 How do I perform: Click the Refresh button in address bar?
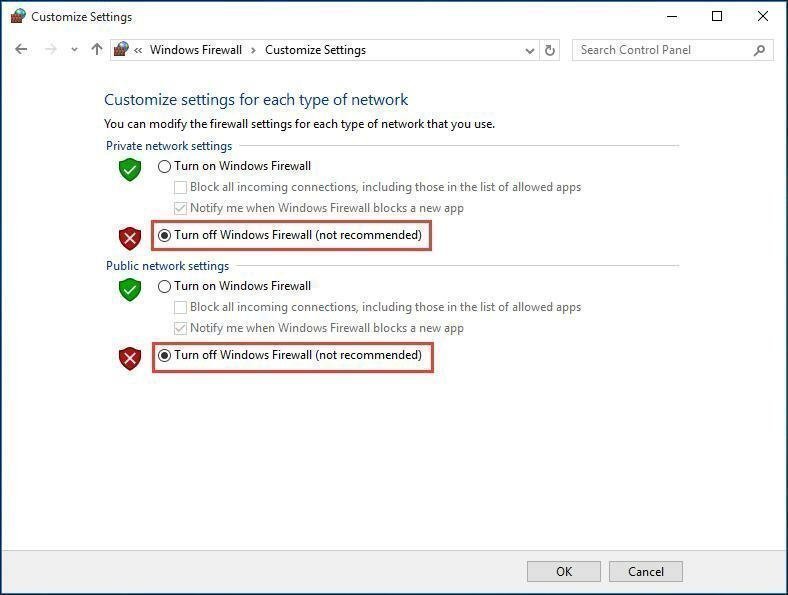[551, 50]
